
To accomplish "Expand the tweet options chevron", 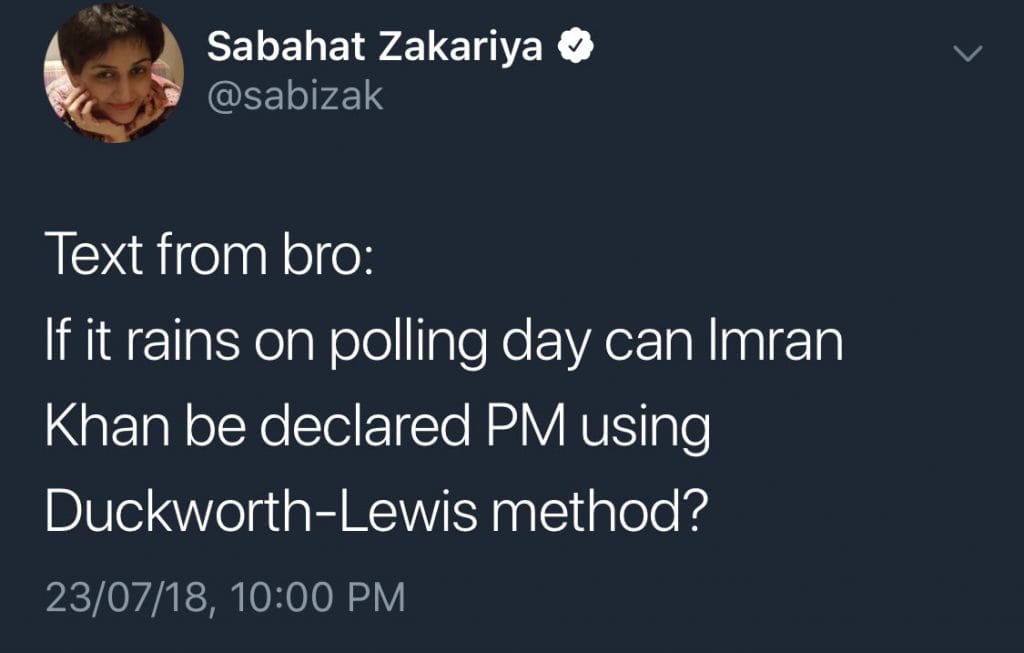I will pyautogui.click(x=967, y=54).
